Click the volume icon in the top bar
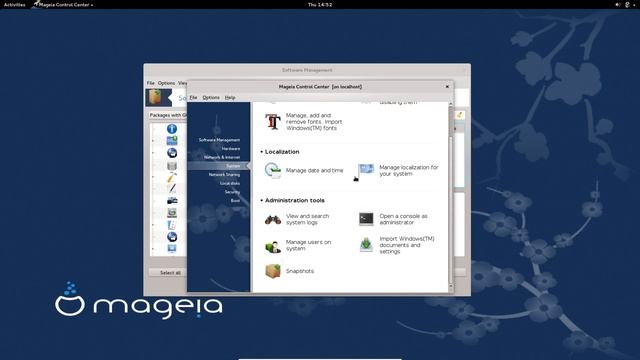This screenshot has width=640, height=360. [x=618, y=4]
